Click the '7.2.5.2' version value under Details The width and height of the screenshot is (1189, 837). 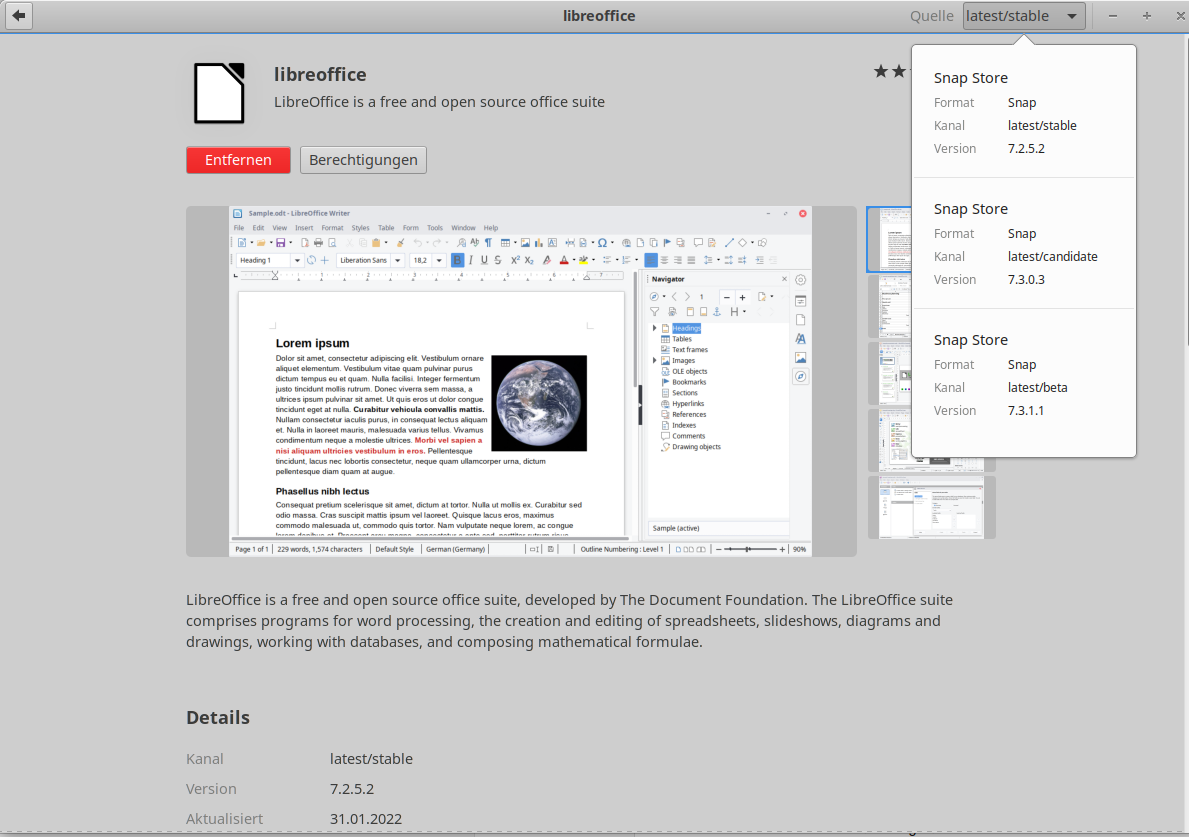click(352, 788)
